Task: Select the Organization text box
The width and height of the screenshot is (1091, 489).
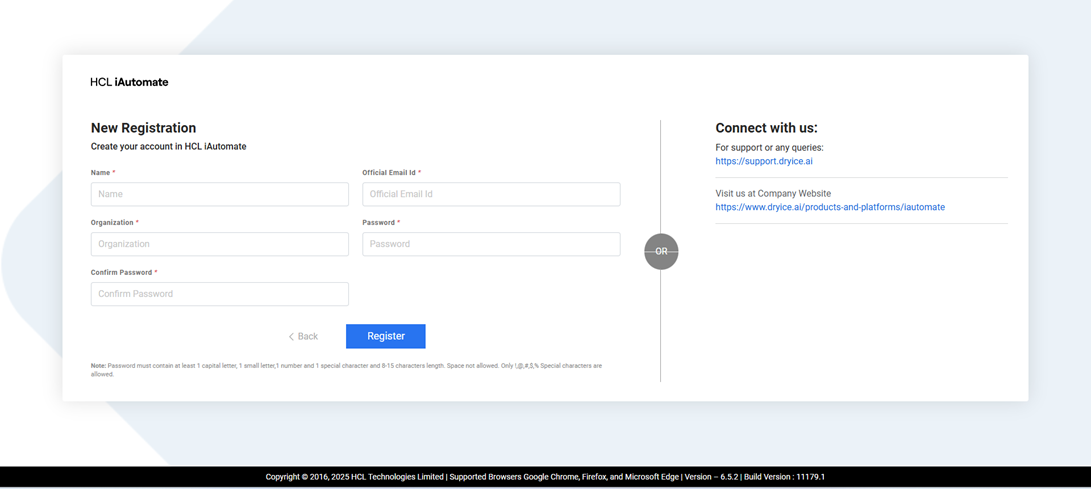Action: tap(219, 244)
